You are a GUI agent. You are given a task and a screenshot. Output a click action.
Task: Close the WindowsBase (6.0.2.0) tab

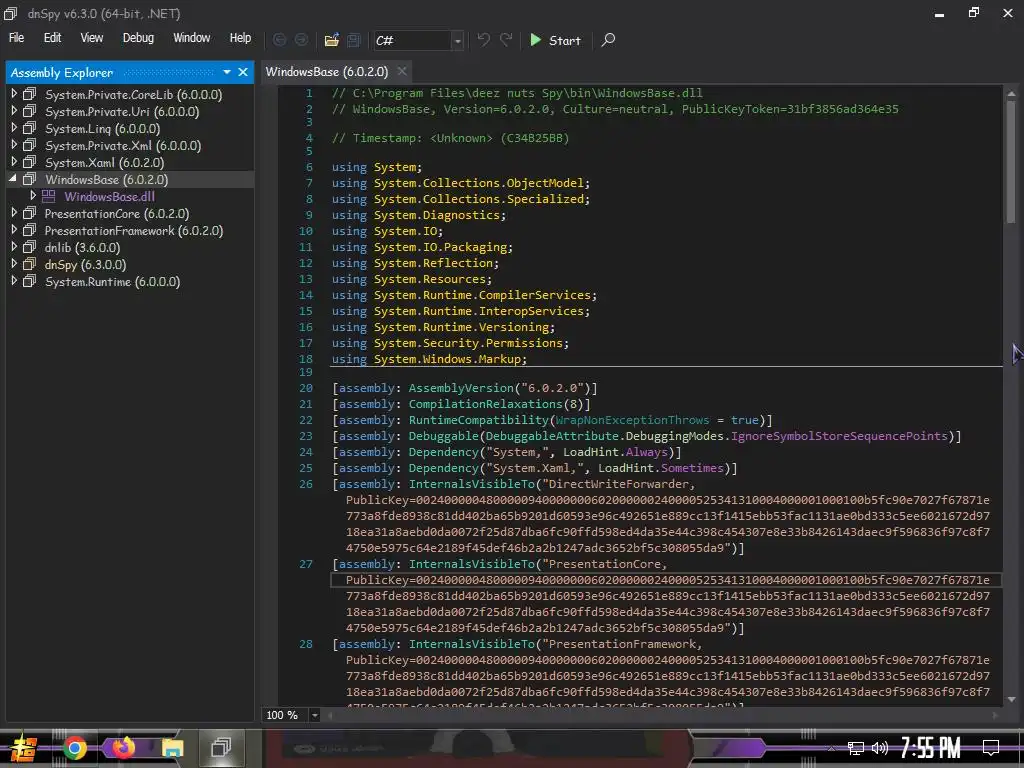pos(402,71)
